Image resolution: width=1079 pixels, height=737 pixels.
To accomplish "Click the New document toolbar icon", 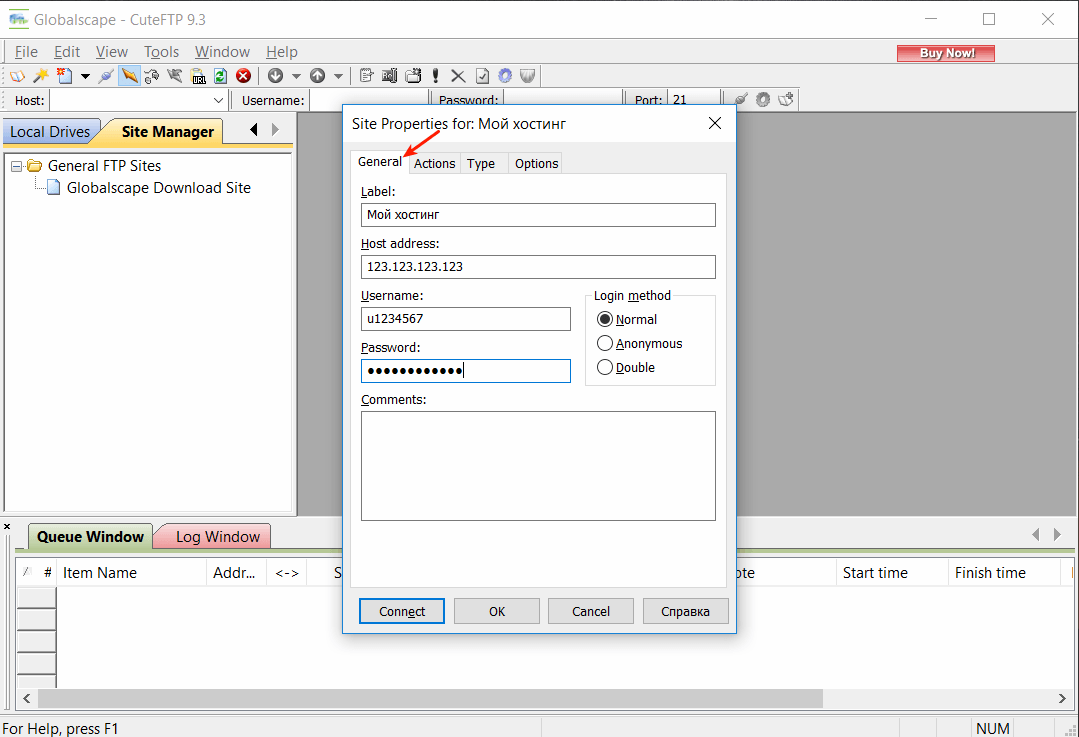I will tap(64, 76).
